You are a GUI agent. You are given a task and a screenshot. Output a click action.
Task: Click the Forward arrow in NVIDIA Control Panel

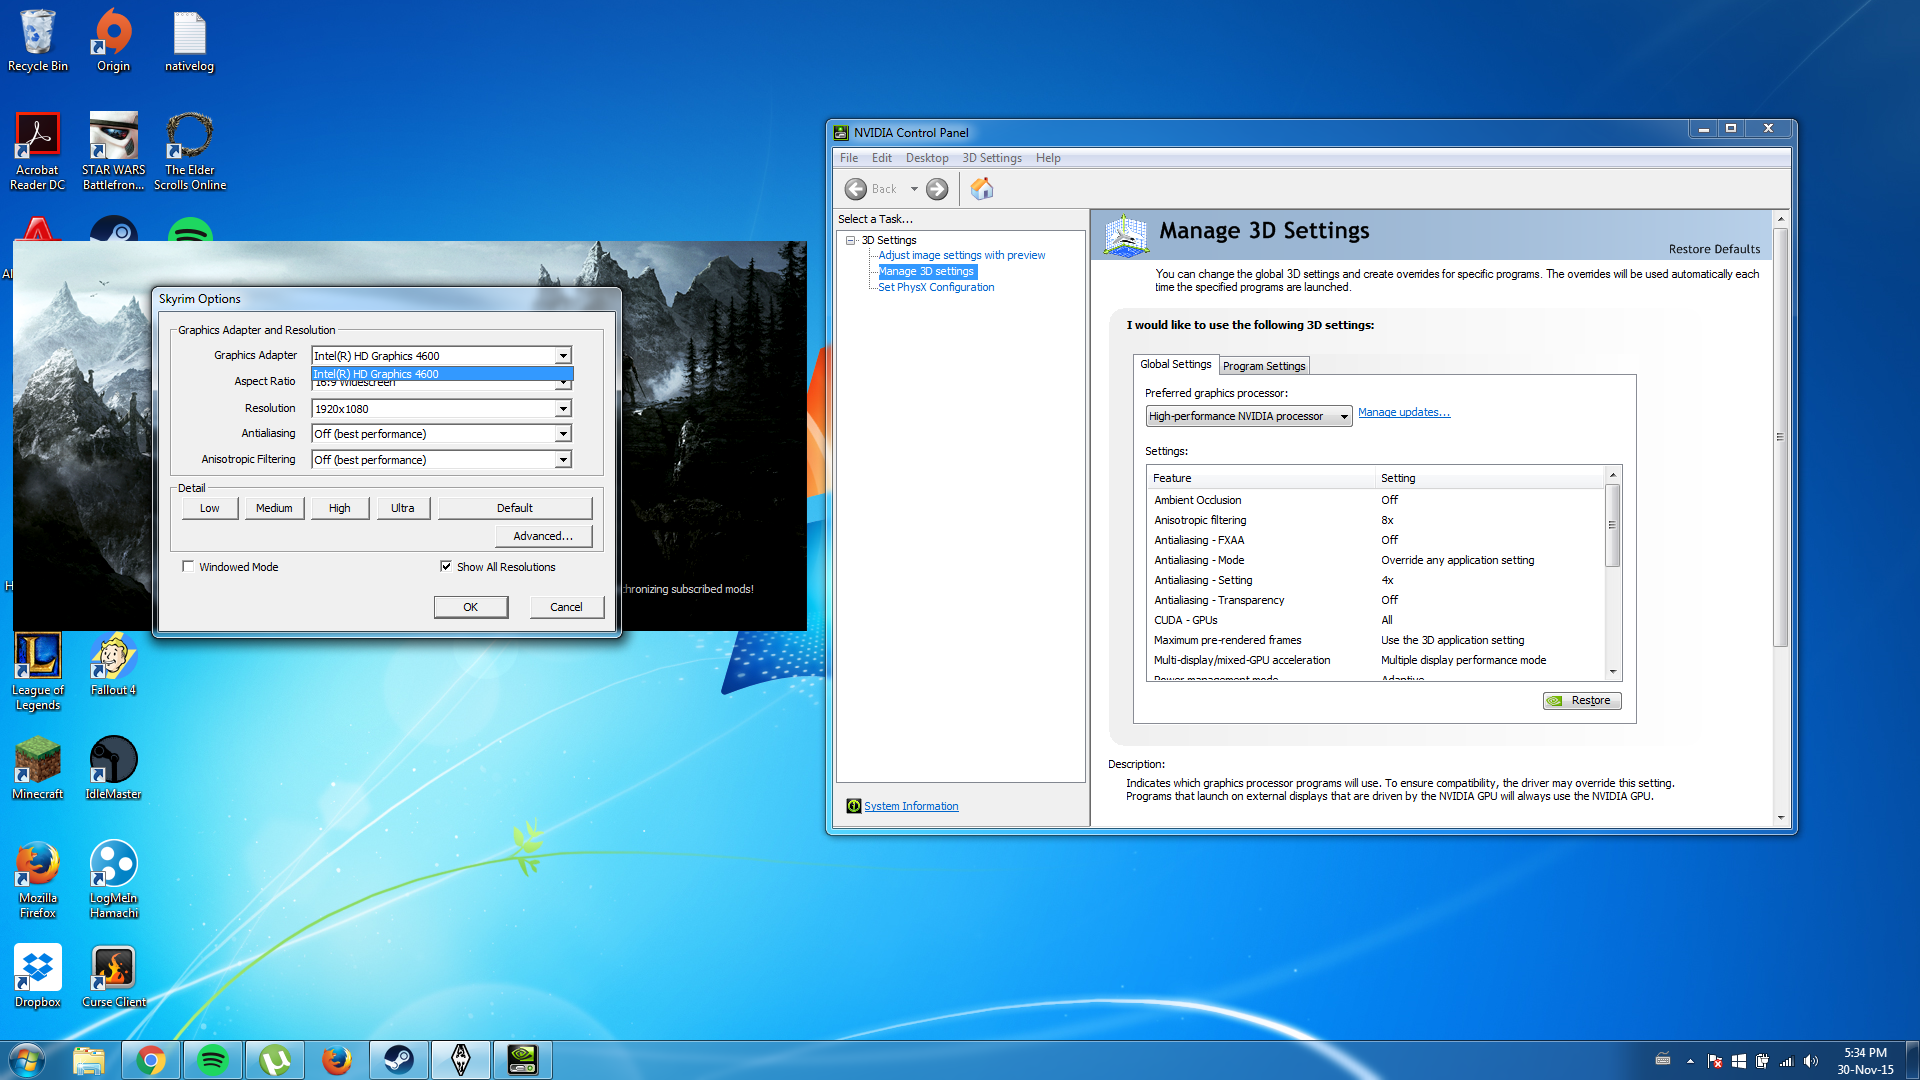(x=937, y=189)
